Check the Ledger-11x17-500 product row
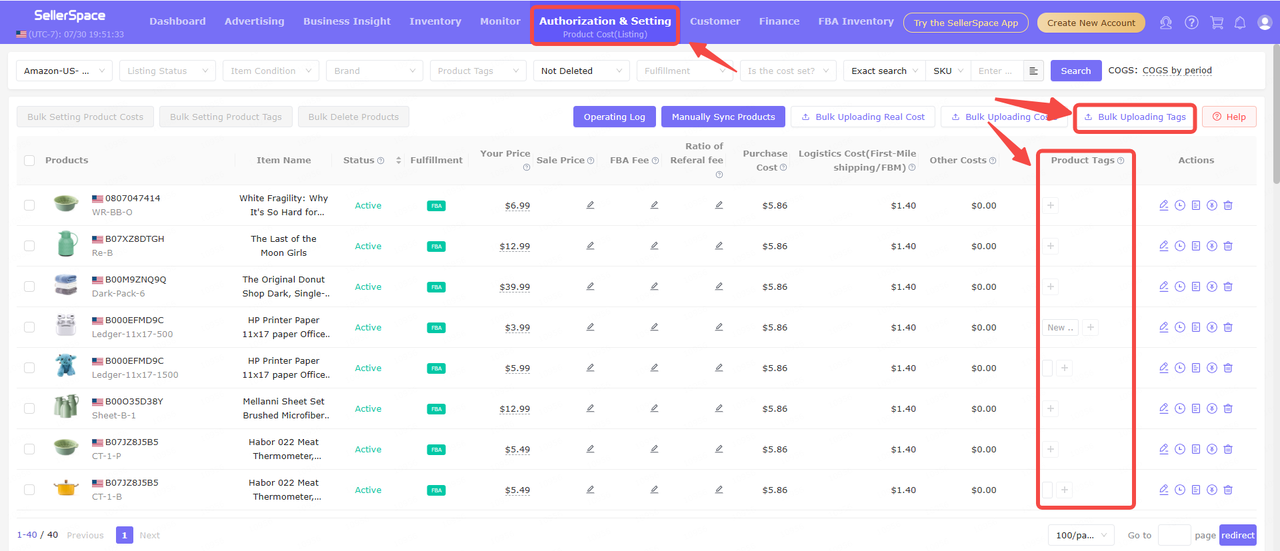1280x551 pixels. [29, 328]
